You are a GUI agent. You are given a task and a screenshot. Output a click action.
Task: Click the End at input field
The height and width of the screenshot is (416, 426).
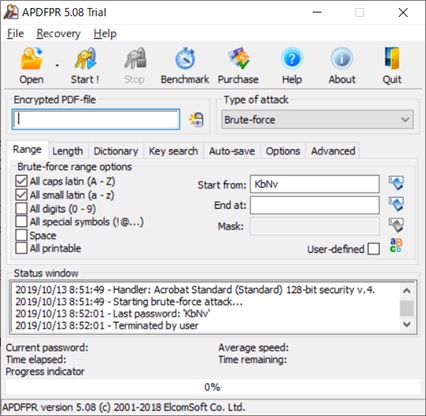click(x=315, y=205)
